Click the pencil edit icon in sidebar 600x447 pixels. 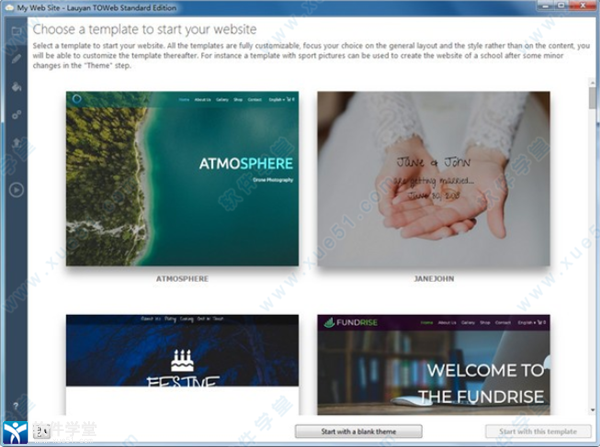(x=15, y=59)
